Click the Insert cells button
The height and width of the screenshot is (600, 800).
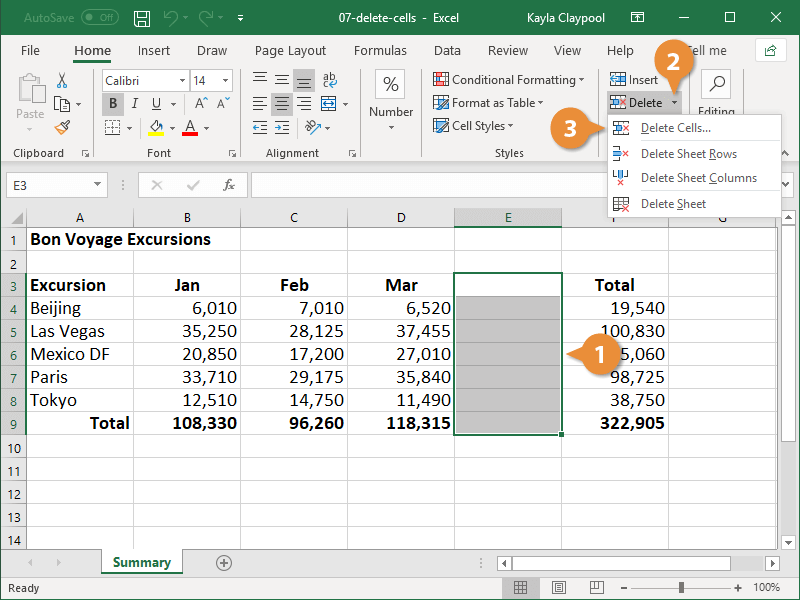pyautogui.click(x=634, y=80)
